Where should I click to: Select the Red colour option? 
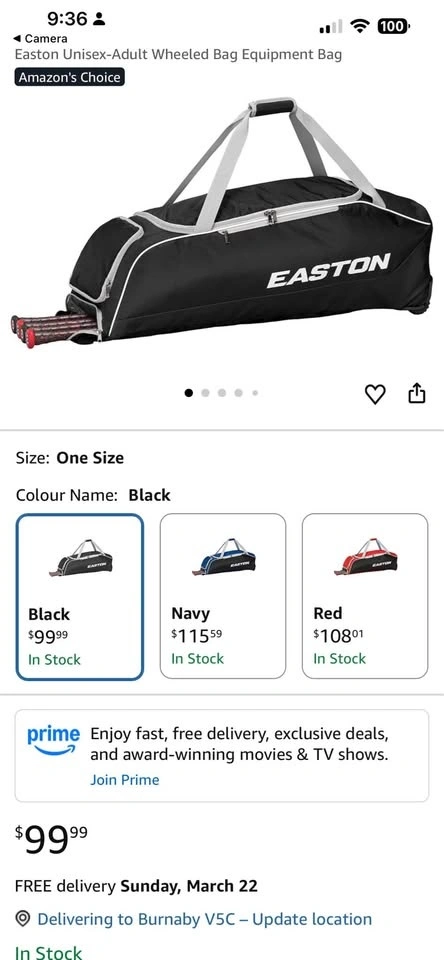(x=365, y=596)
